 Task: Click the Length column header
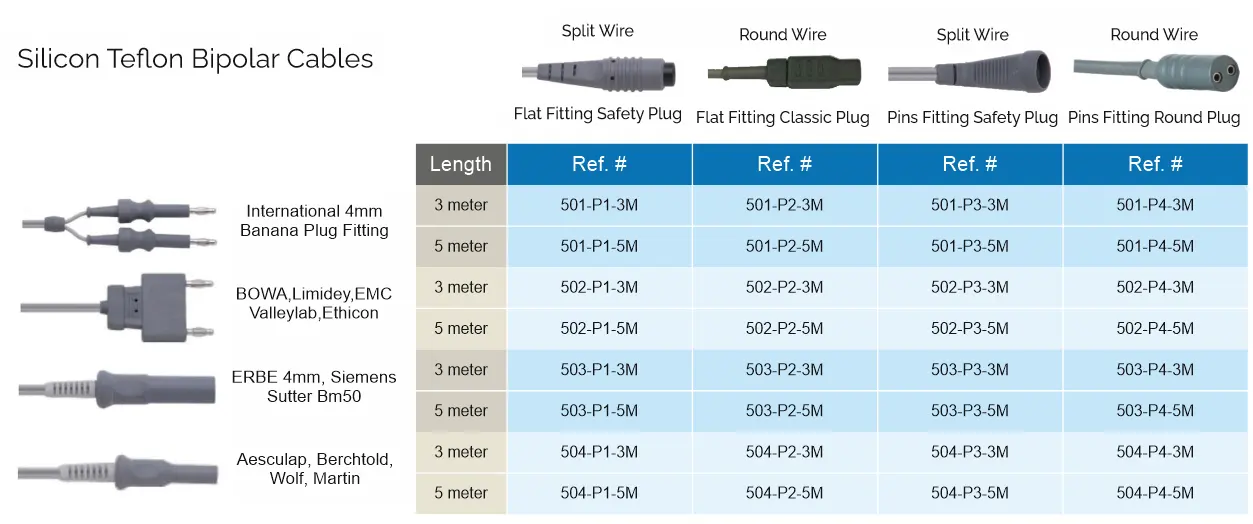point(460,164)
